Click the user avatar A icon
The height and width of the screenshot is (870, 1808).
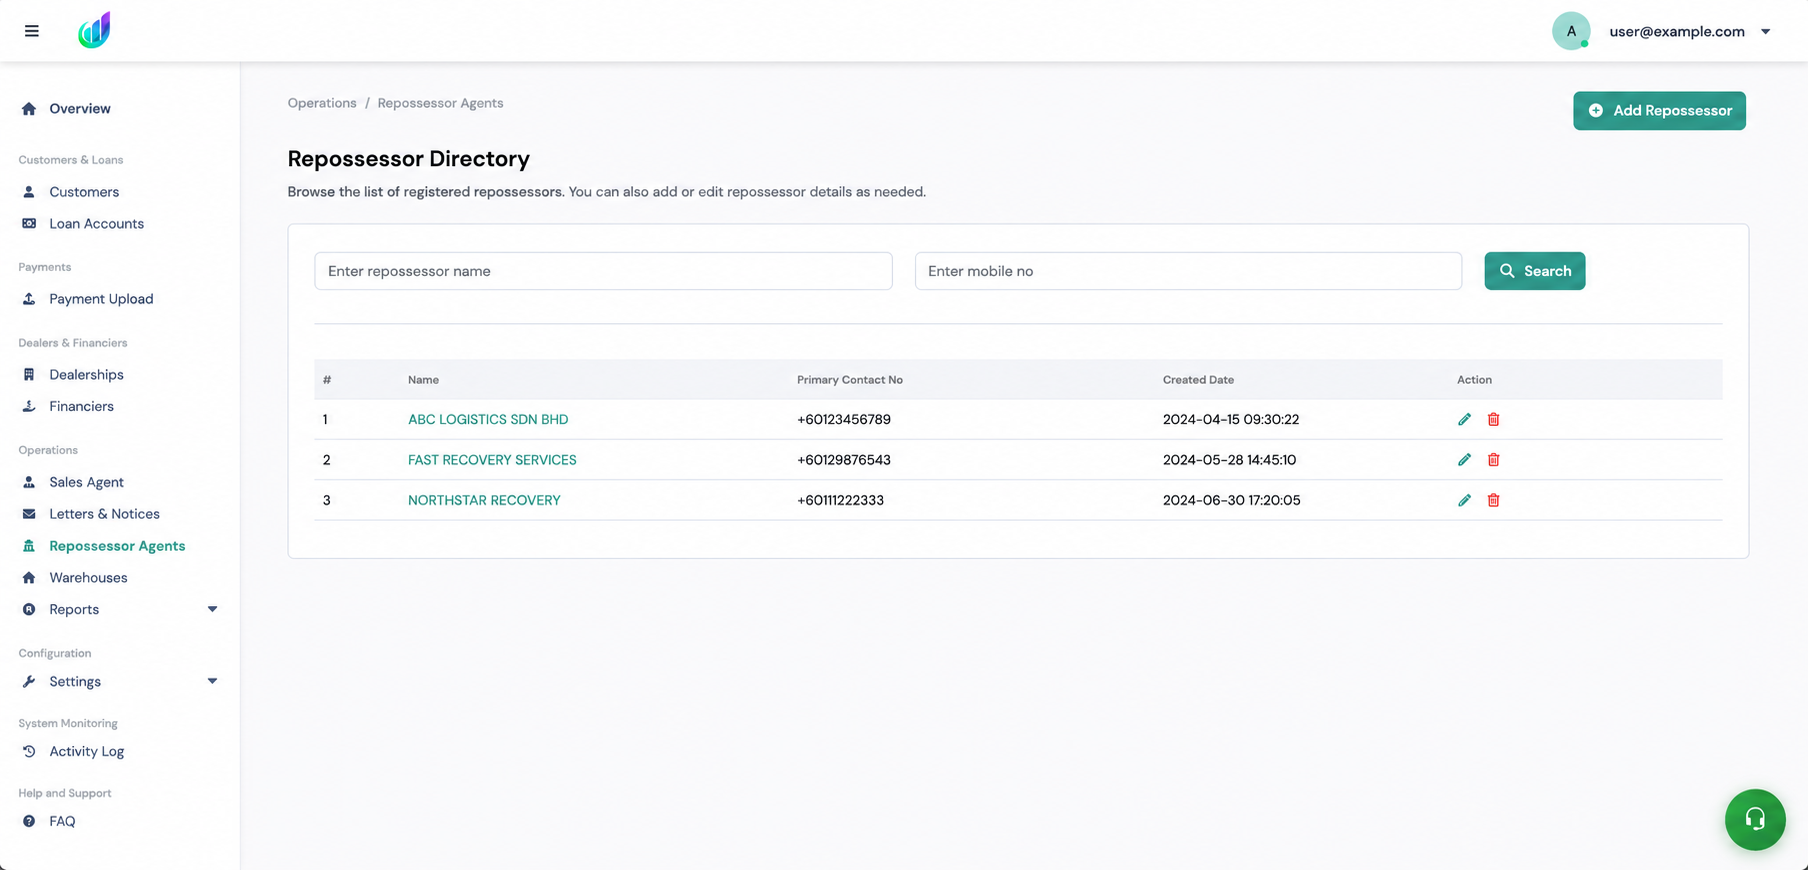coord(1571,31)
